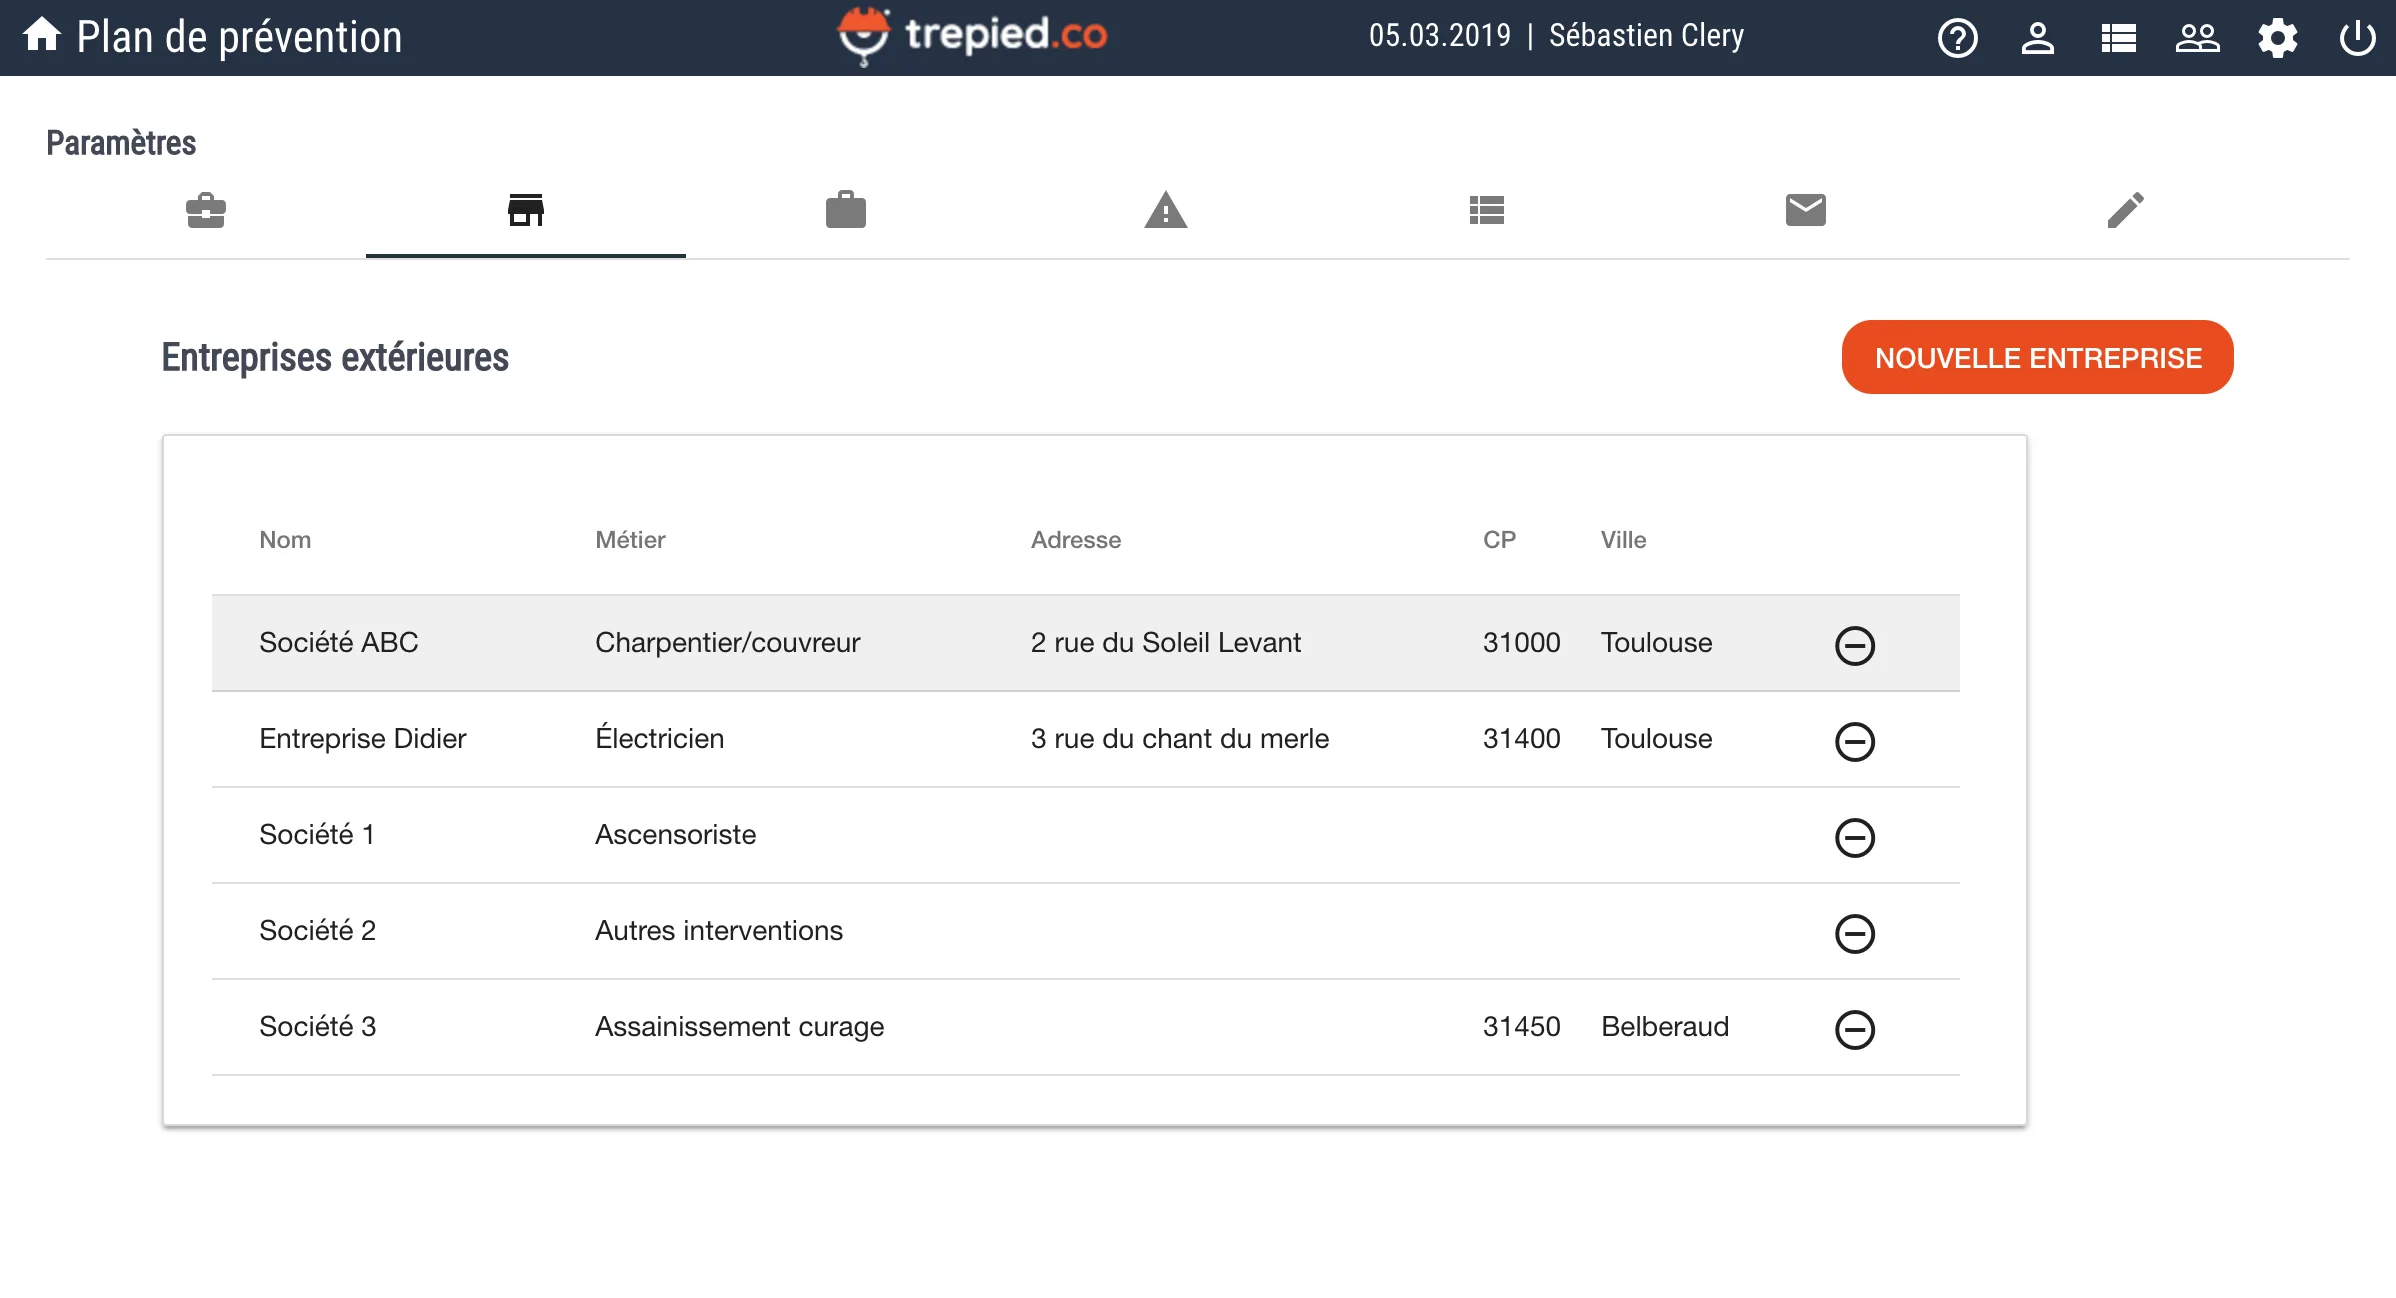Click the Autres interventions trade cell

(718, 930)
